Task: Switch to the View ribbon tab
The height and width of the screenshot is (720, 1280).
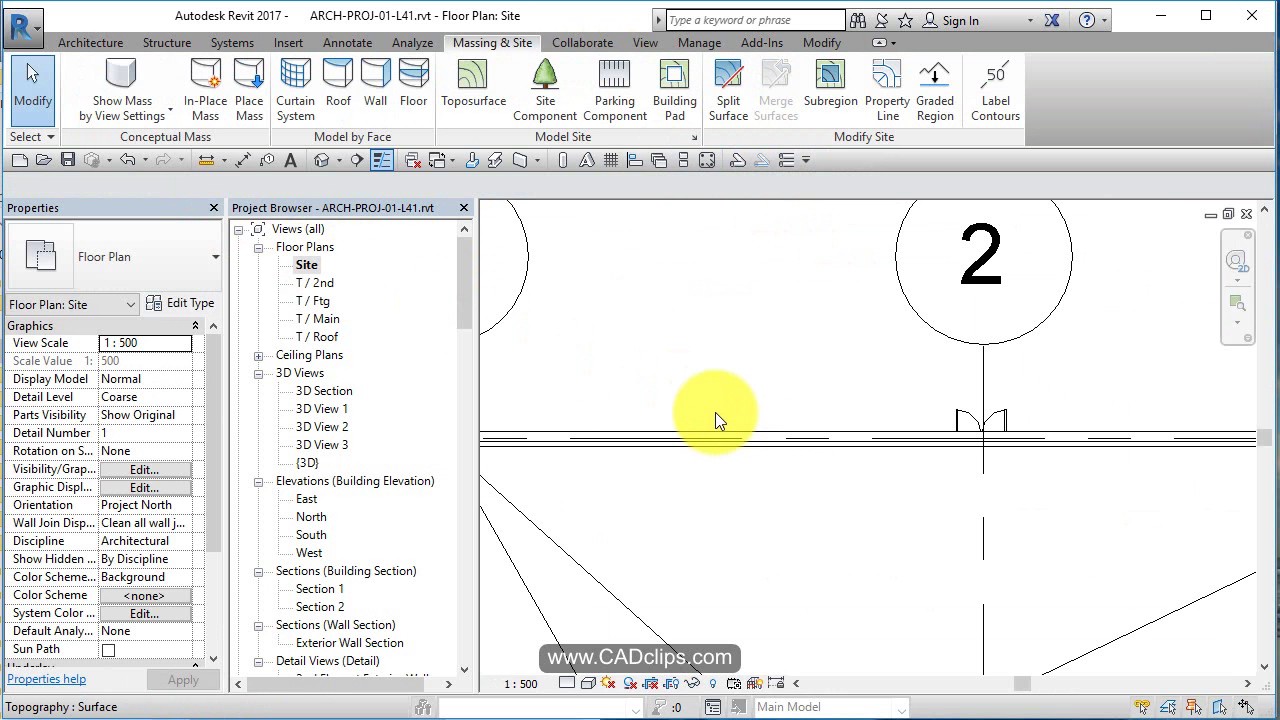Action: pyautogui.click(x=645, y=43)
